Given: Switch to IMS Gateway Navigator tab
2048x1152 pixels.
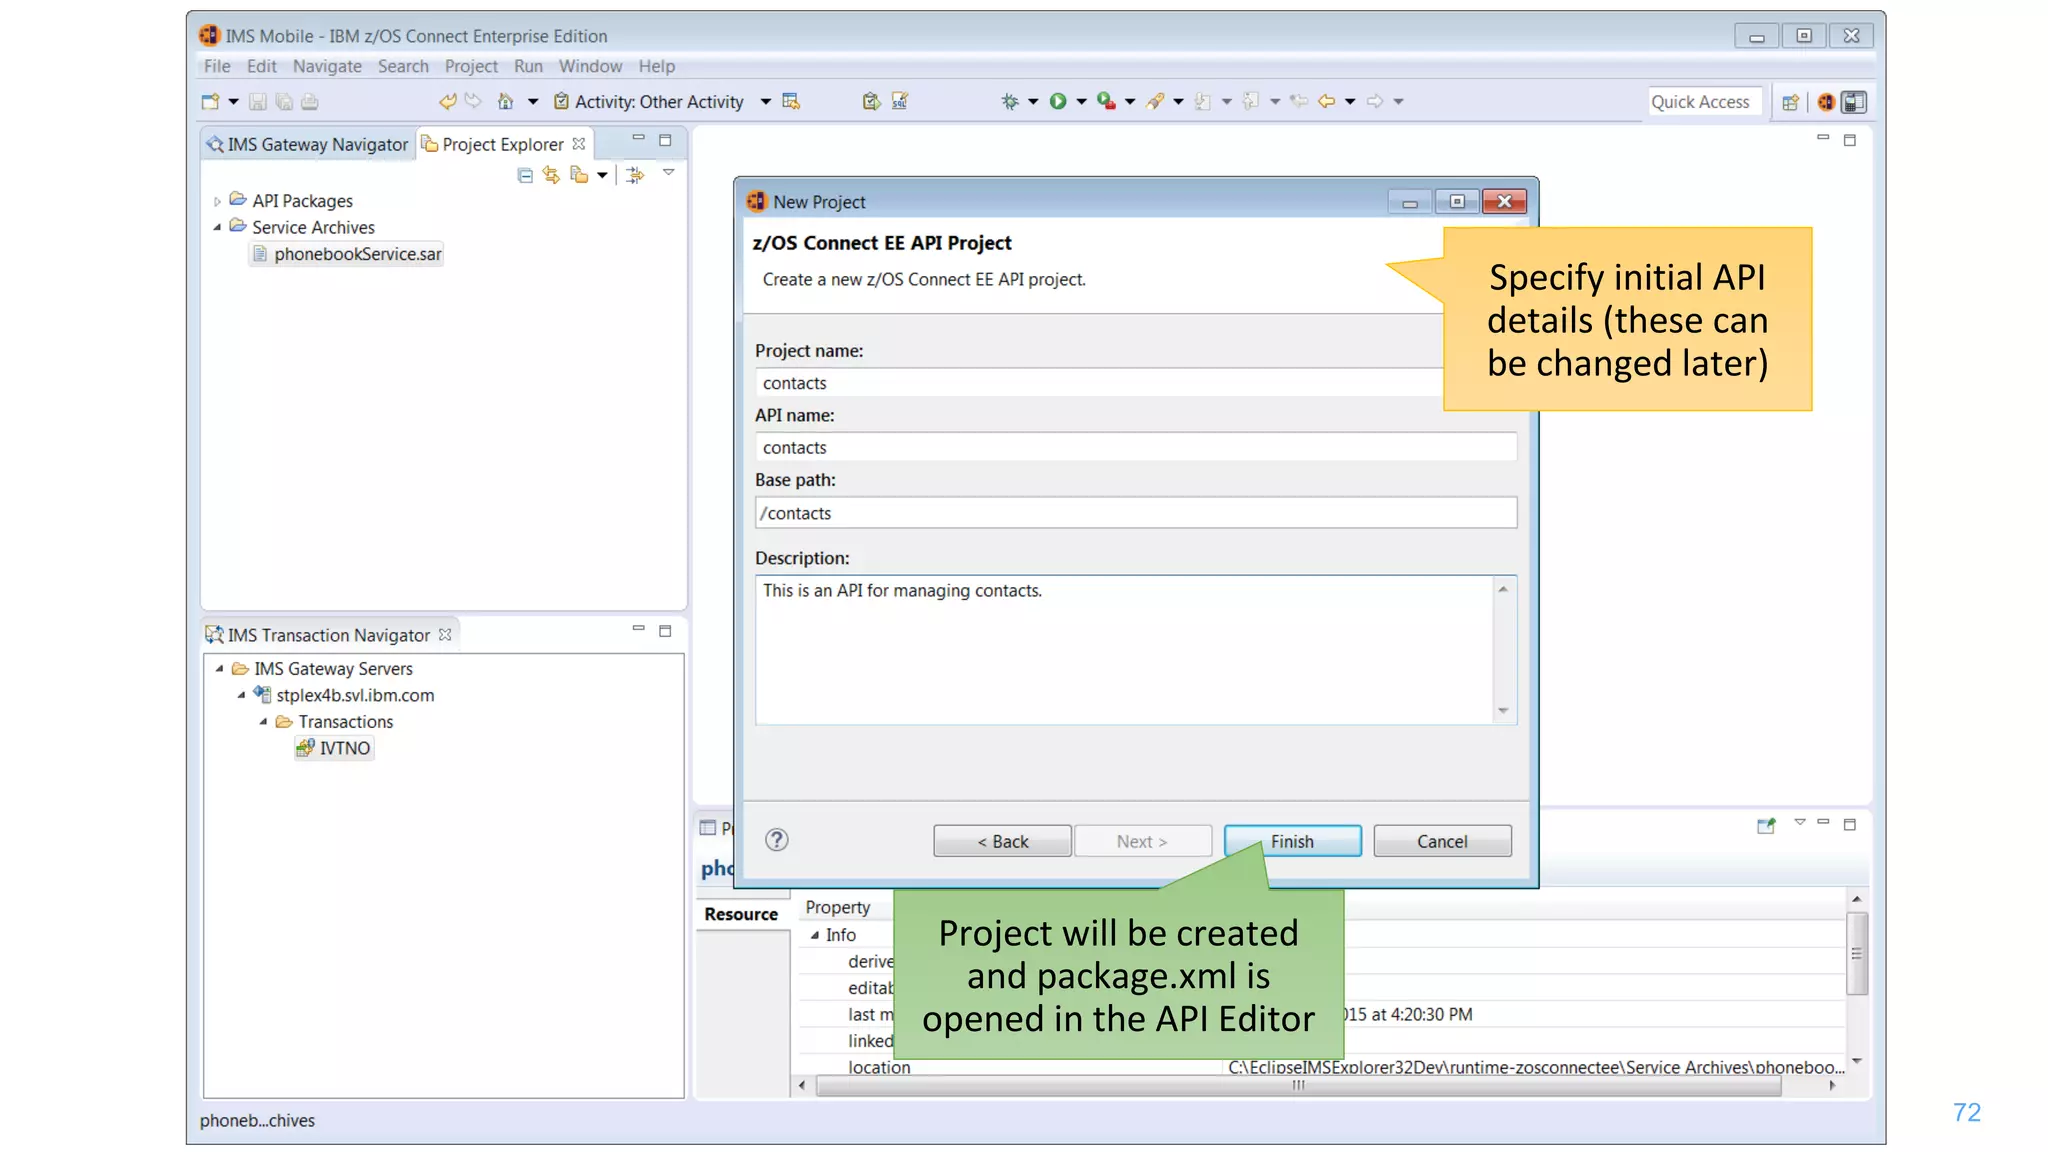Looking at the screenshot, I should pyautogui.click(x=307, y=144).
